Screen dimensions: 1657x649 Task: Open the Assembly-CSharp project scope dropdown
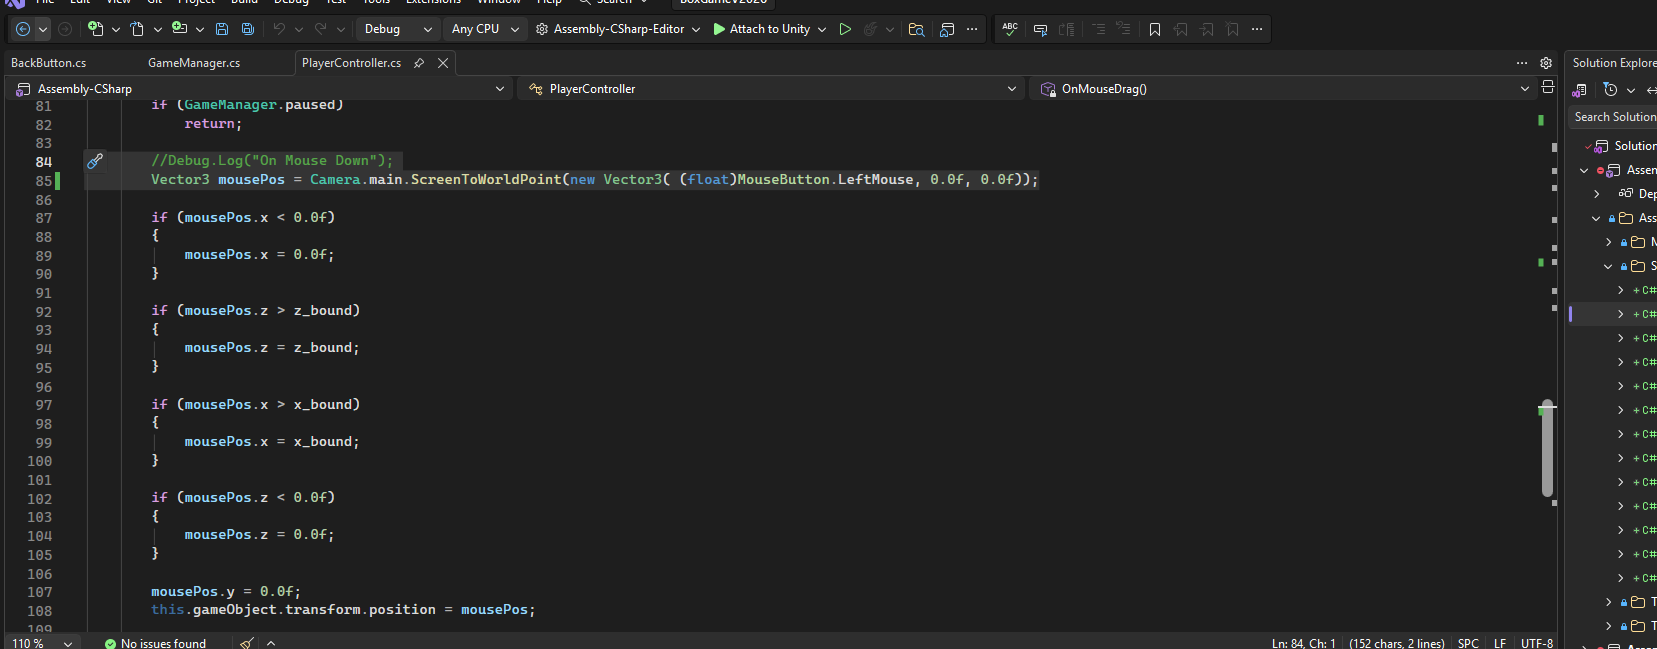coord(261,88)
